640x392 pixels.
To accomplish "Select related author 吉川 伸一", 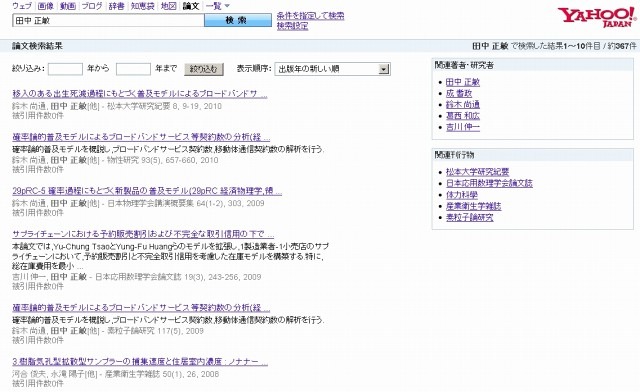I will [x=463, y=127].
